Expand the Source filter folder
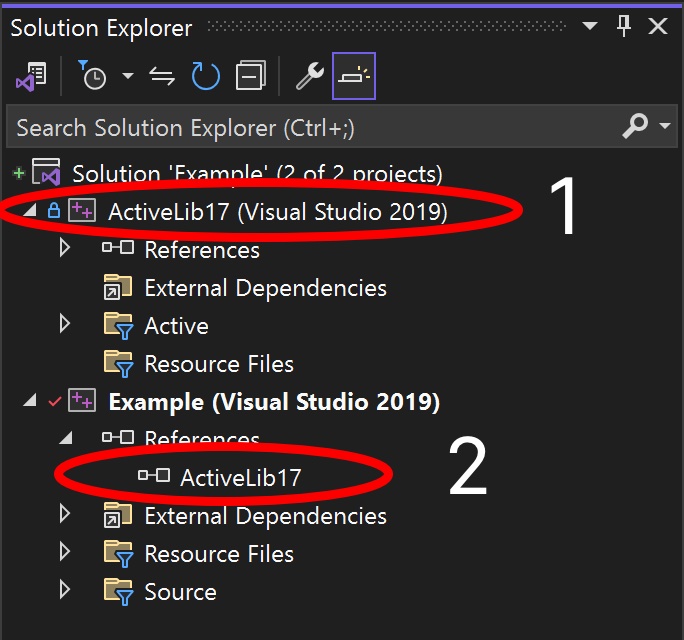This screenshot has width=684, height=640. coord(65,591)
